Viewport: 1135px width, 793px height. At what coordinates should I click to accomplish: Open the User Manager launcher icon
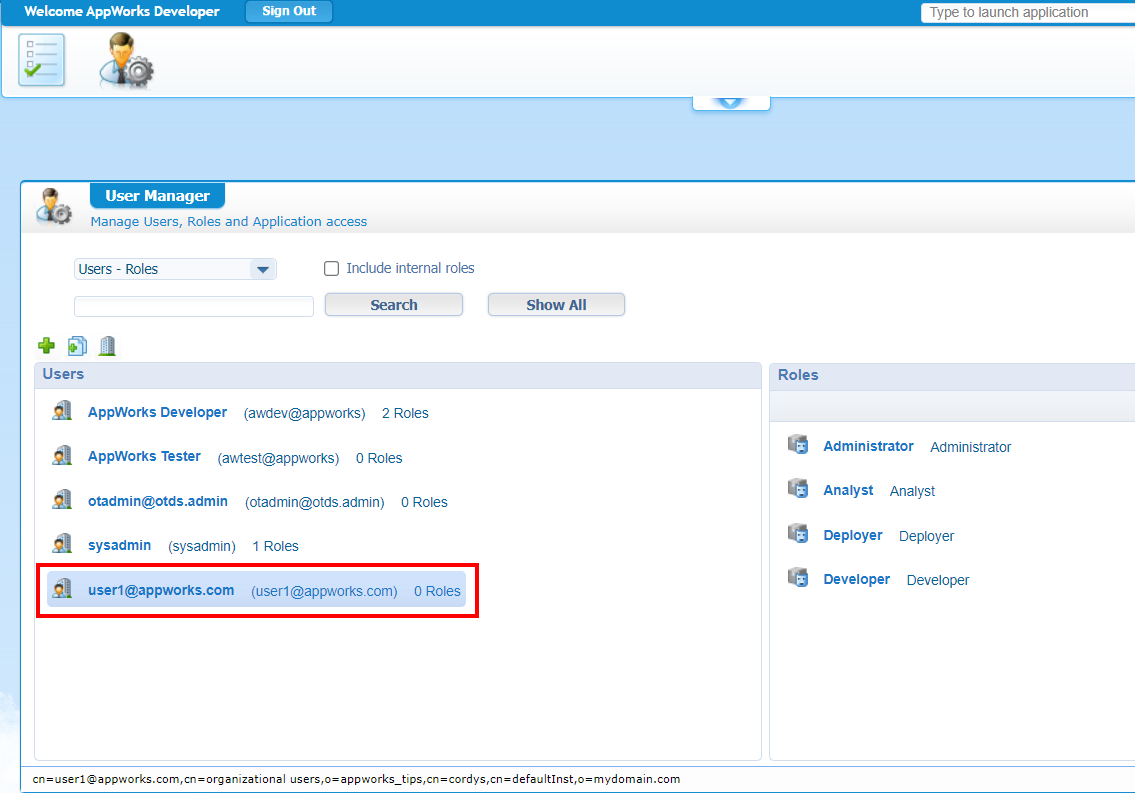coord(126,60)
